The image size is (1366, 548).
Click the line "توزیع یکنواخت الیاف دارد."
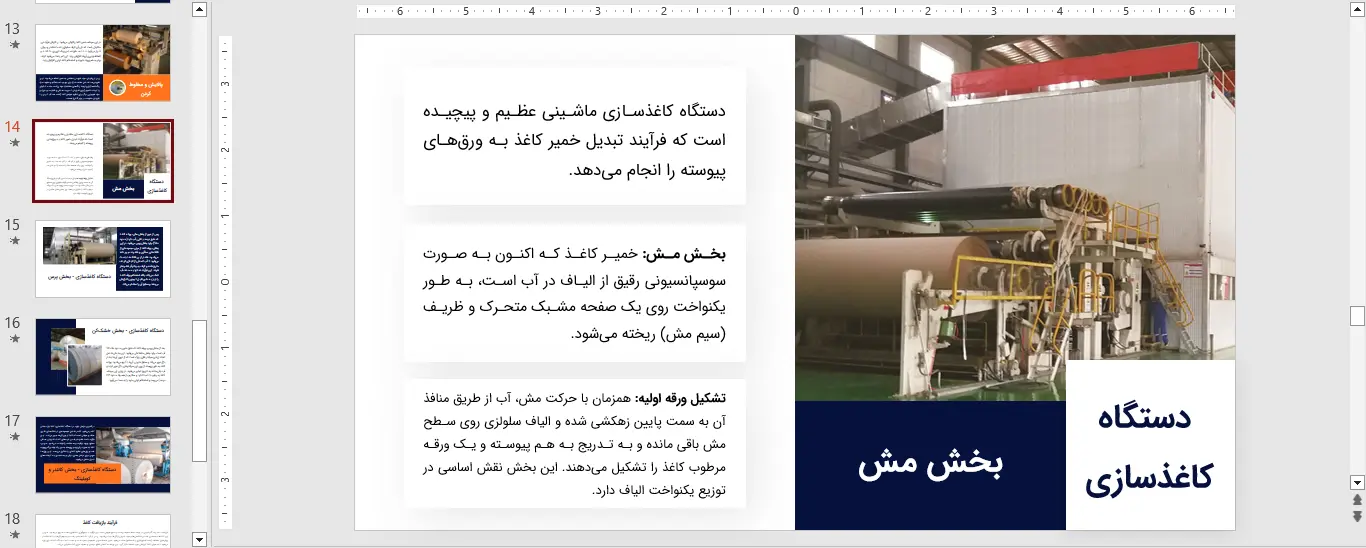(660, 490)
